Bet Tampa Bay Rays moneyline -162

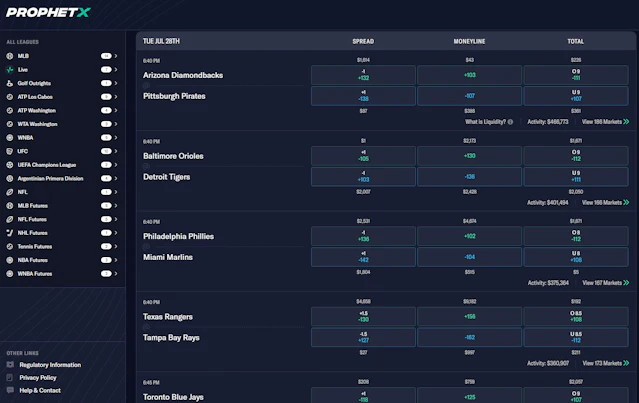coord(469,337)
